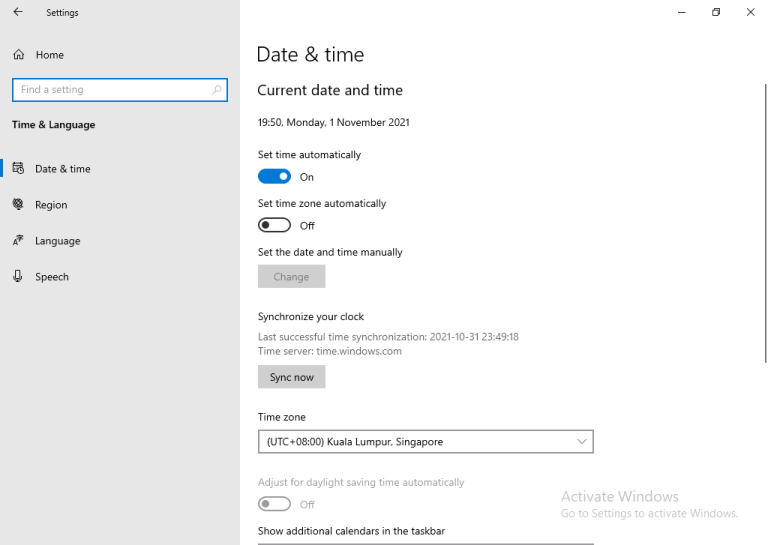Enable Set time zone automatically toggle
The width and height of the screenshot is (768, 545).
pos(274,225)
